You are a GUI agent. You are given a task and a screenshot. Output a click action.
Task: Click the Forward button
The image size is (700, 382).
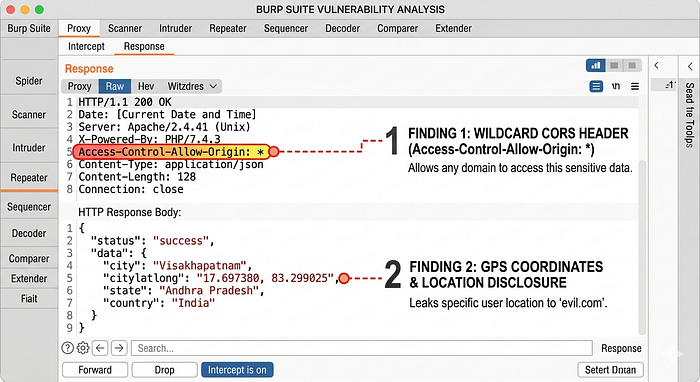[95, 370]
